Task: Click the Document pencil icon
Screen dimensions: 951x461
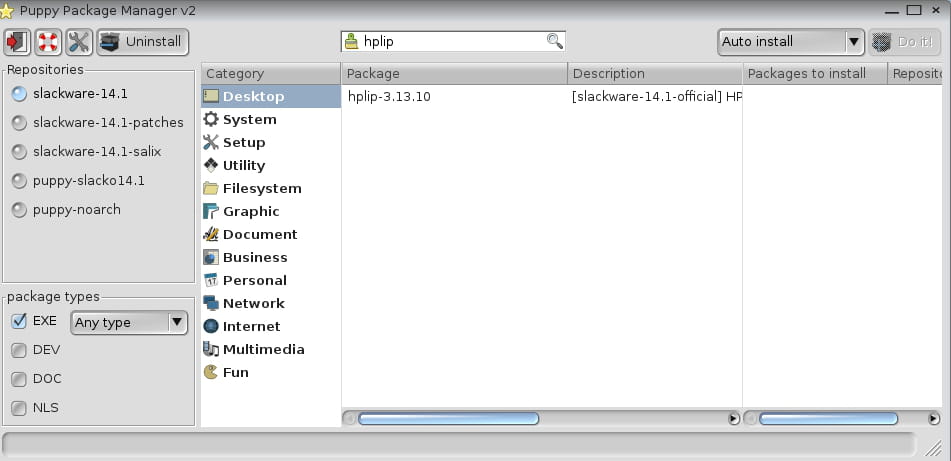Action: point(210,234)
